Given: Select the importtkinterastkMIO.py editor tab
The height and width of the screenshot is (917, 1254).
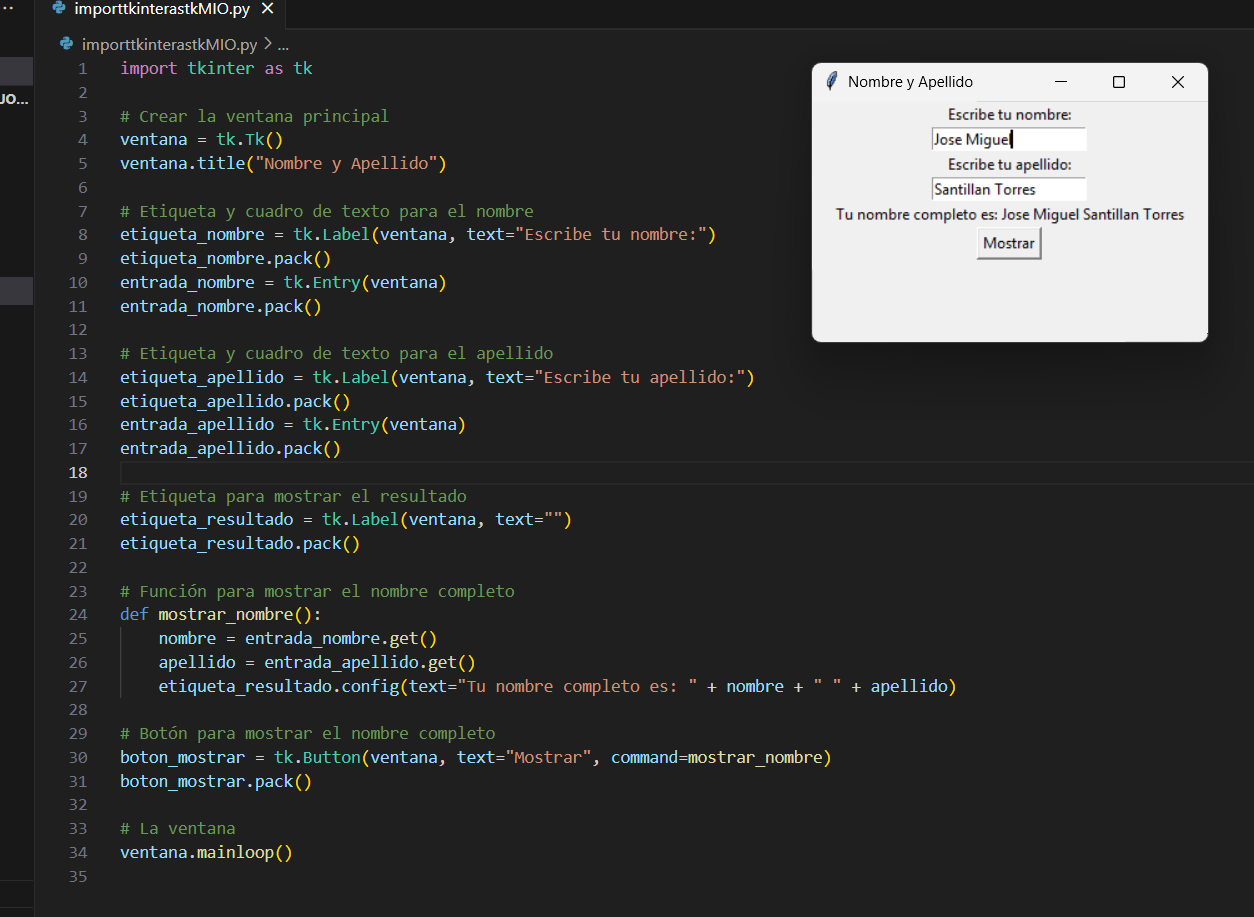Looking at the screenshot, I should click(161, 9).
